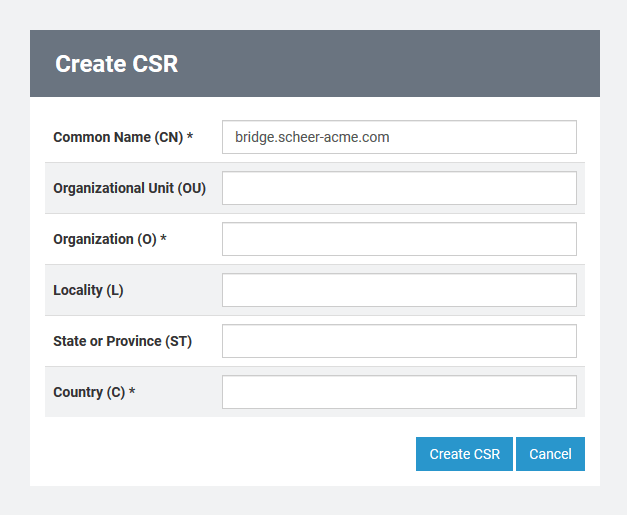Click the "Organizational Unit (OU)" label
The image size is (627, 515).
(129, 188)
